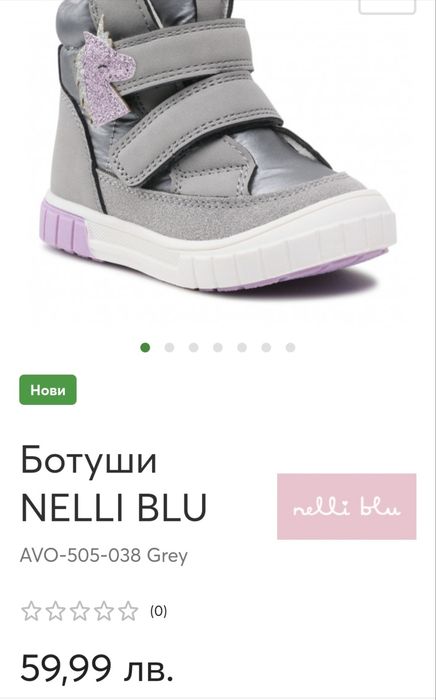Click the green Нови badge
The width and height of the screenshot is (436, 700).
coord(48,390)
